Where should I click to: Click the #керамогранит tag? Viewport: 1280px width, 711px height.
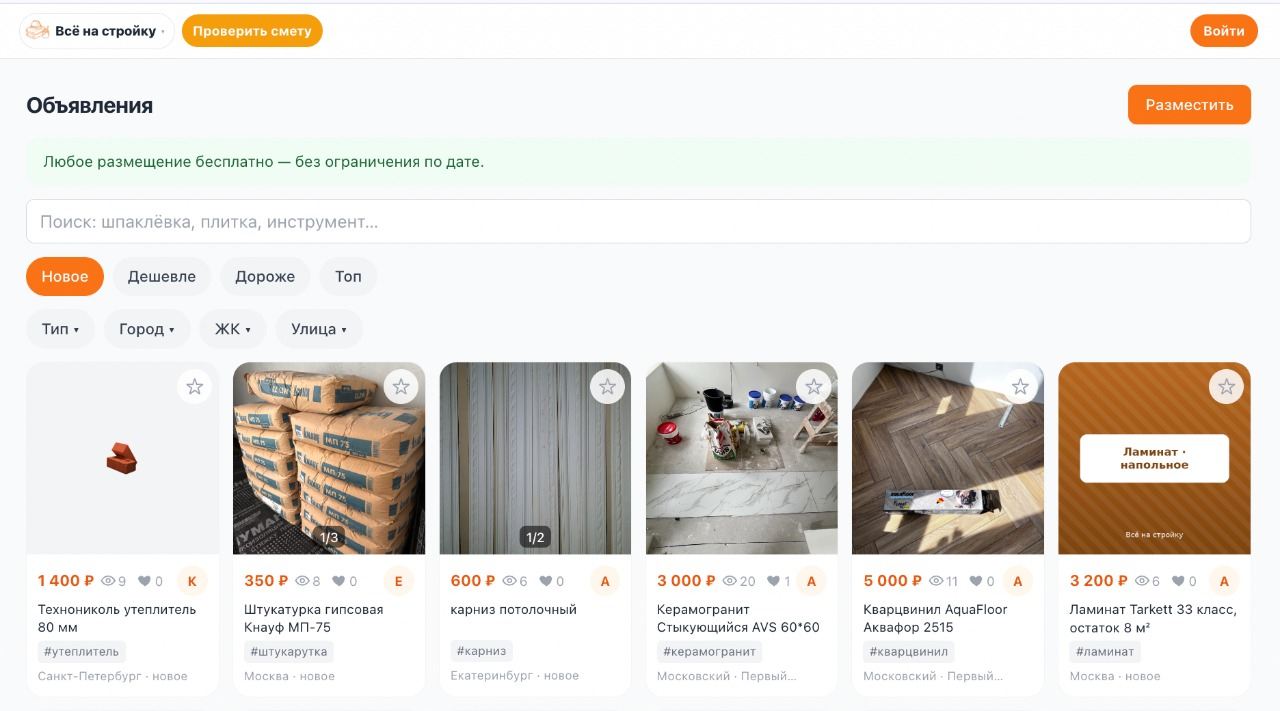(x=709, y=651)
